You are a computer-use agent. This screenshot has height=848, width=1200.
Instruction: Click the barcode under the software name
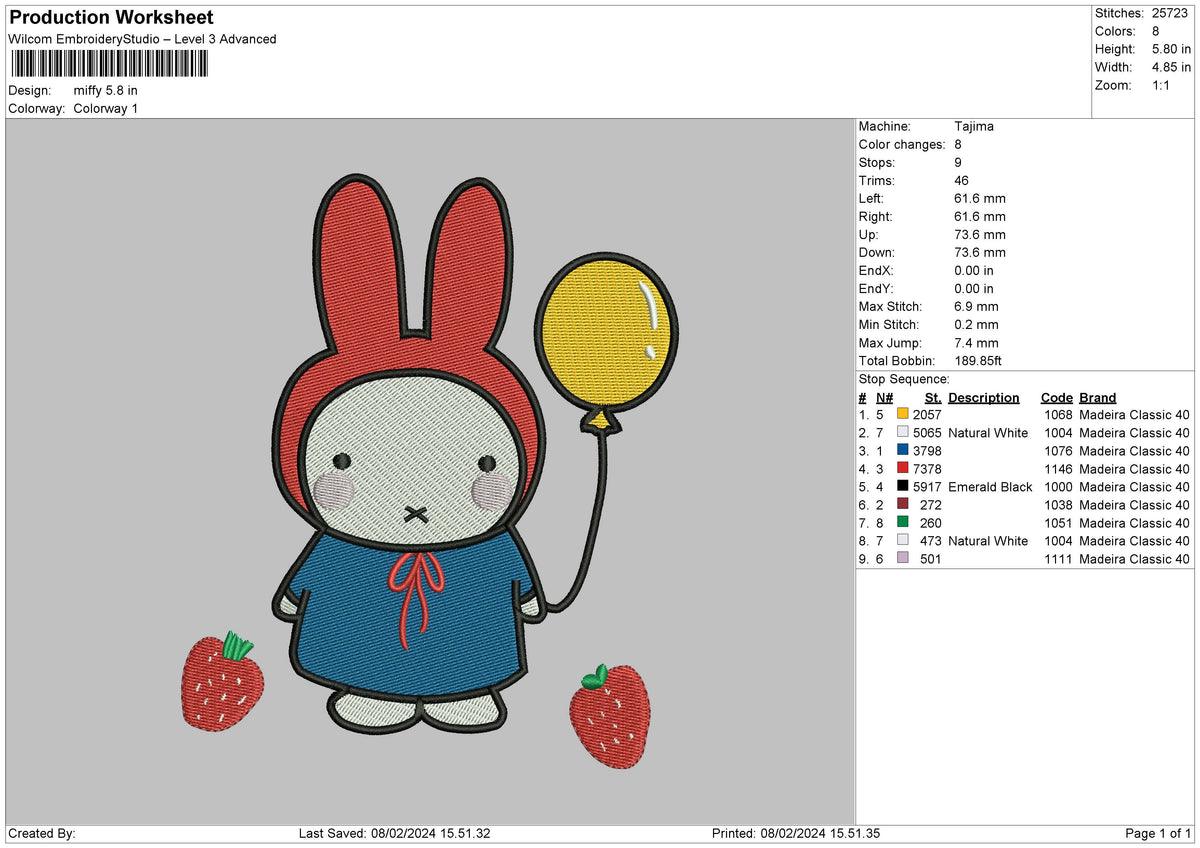(x=109, y=64)
